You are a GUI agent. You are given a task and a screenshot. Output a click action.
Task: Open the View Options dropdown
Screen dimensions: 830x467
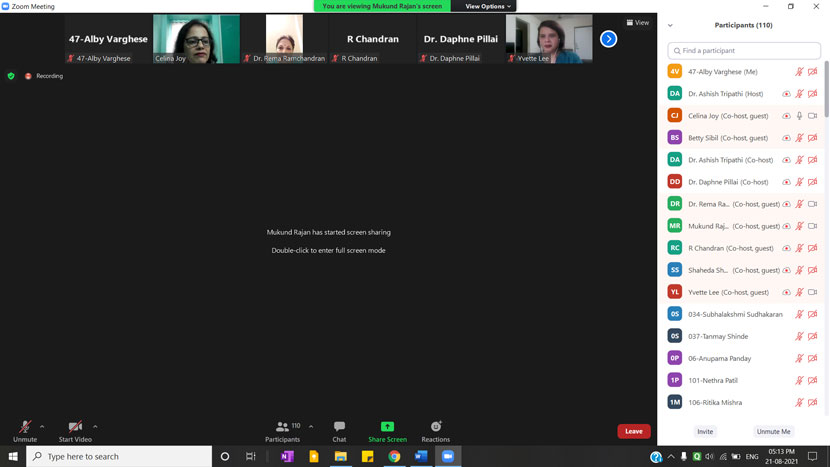(x=488, y=6)
